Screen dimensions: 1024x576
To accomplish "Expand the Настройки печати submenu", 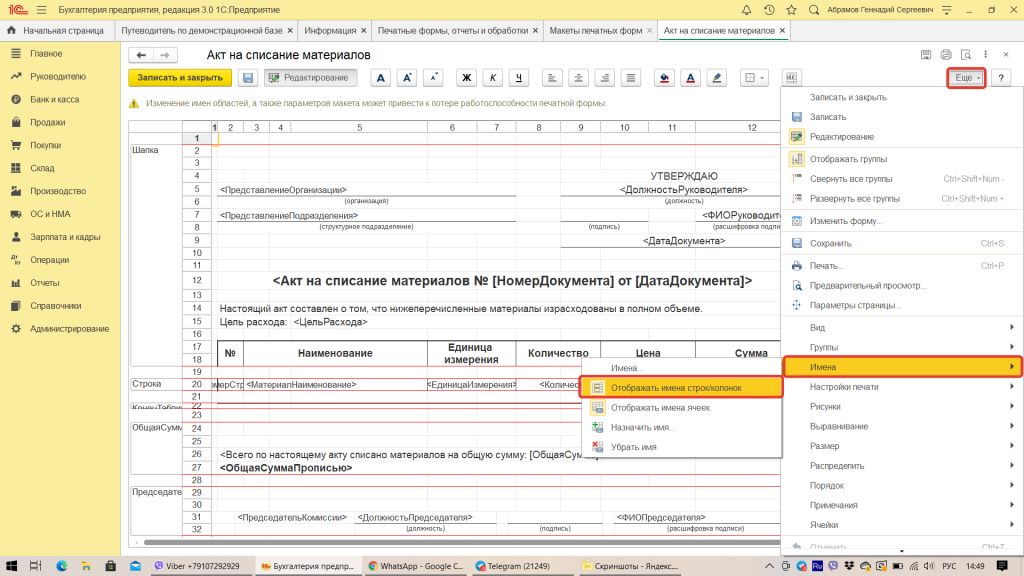I will tap(900, 387).
